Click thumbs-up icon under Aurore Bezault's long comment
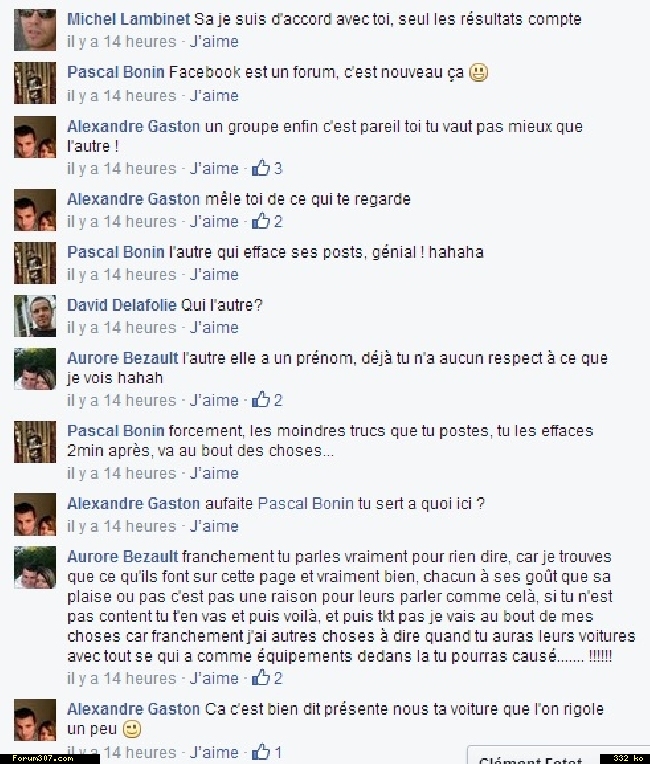Viewport: 650px width, 764px height. (261, 678)
